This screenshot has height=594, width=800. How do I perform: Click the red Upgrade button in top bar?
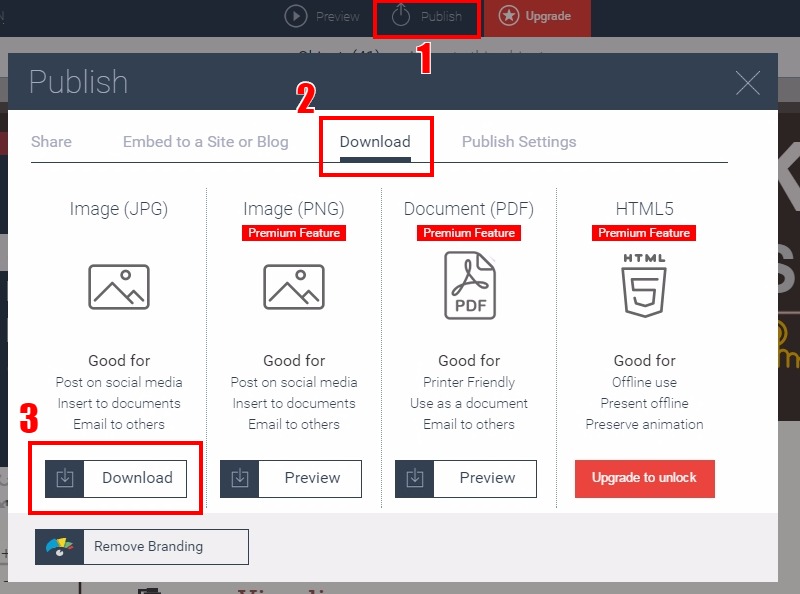pos(537,18)
